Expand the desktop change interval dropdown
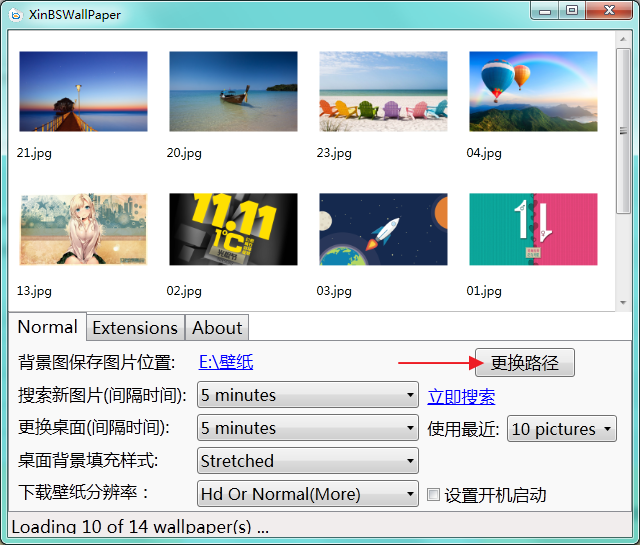Image resolution: width=640 pixels, height=545 pixels. pos(307,428)
